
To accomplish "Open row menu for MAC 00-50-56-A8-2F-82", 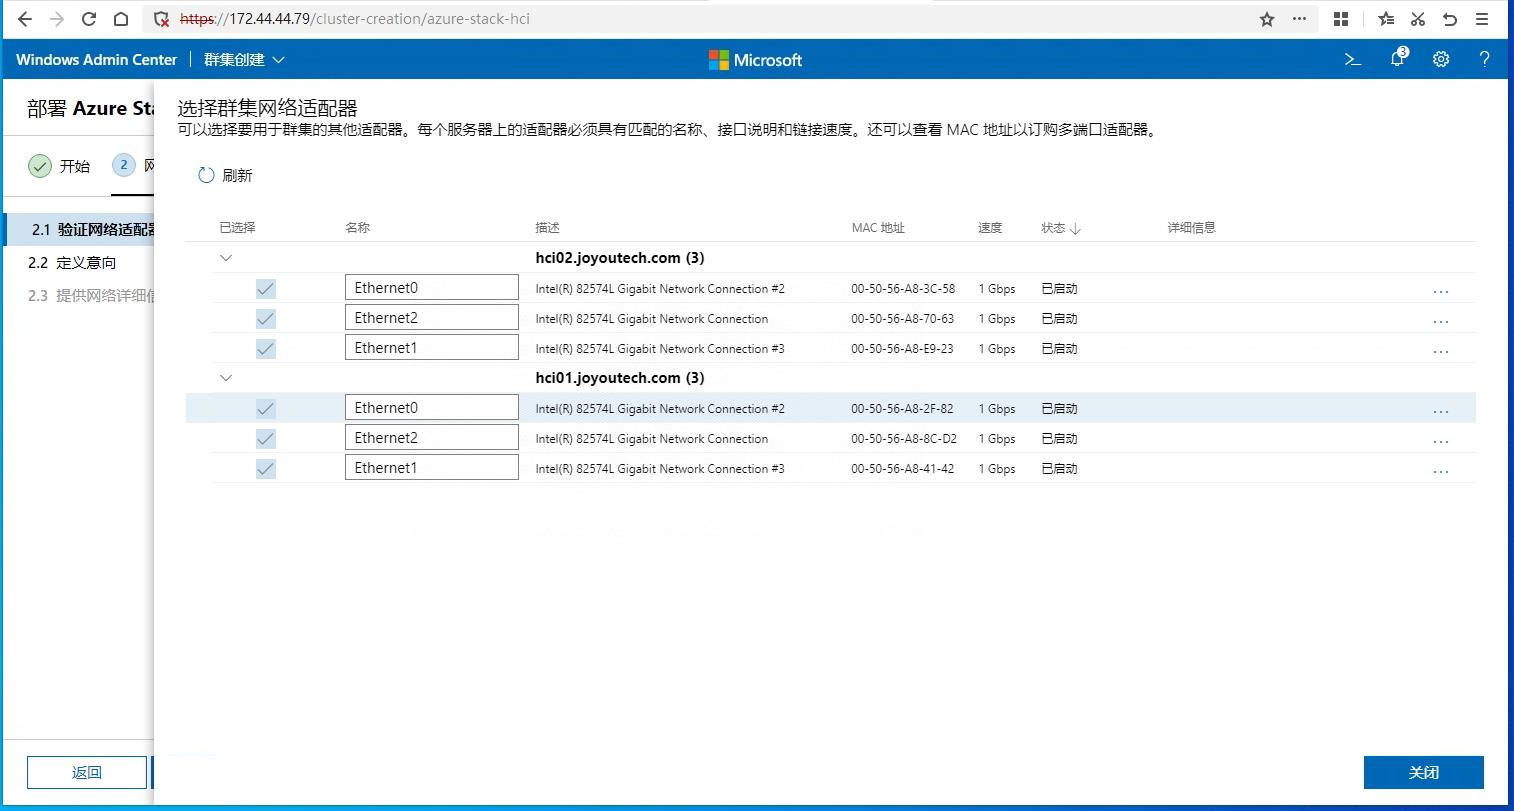I will (x=1441, y=410).
